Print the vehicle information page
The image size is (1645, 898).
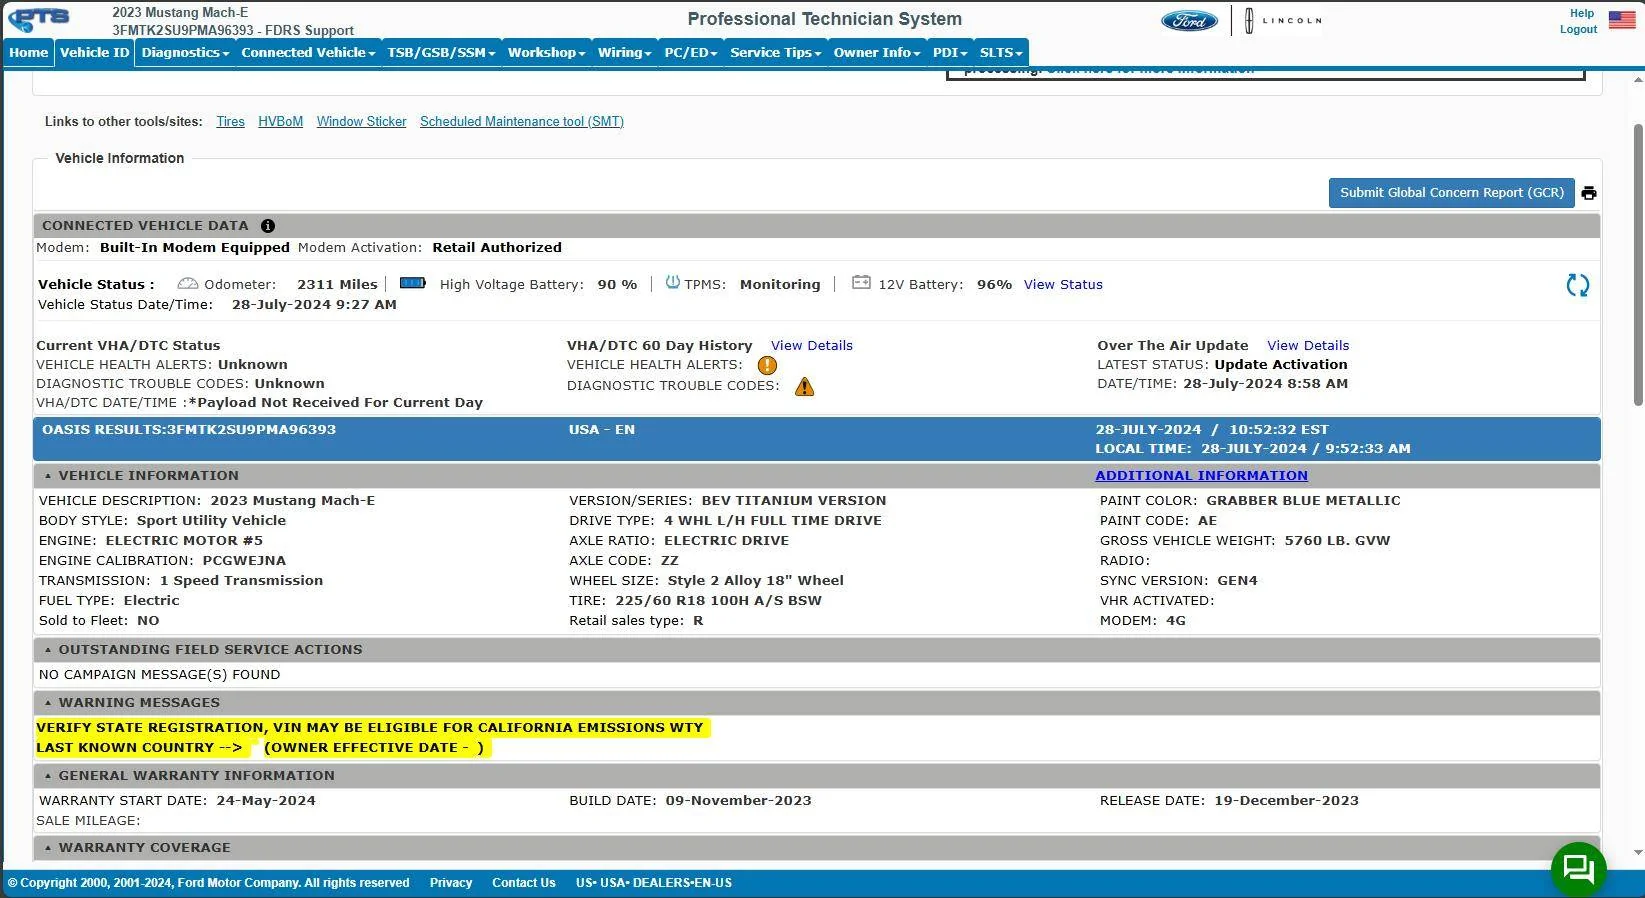[1589, 193]
